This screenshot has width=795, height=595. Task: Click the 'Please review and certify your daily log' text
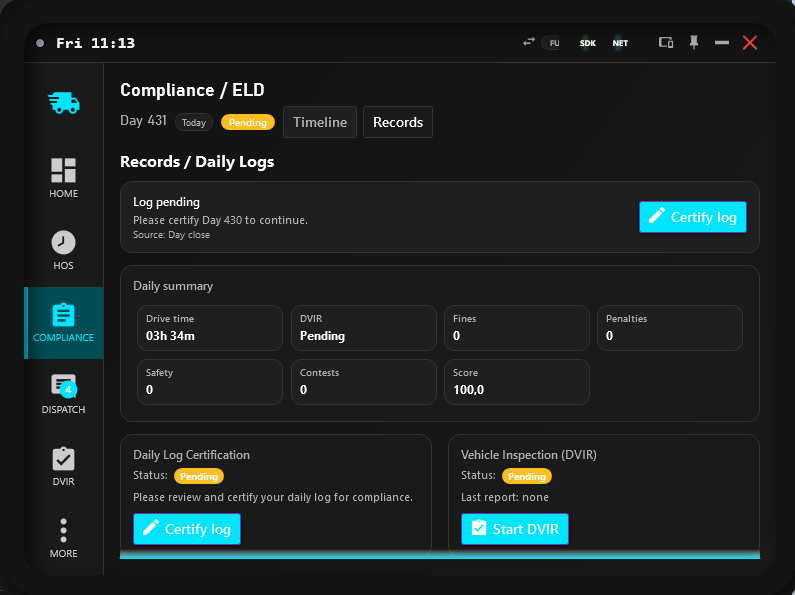(x=273, y=497)
